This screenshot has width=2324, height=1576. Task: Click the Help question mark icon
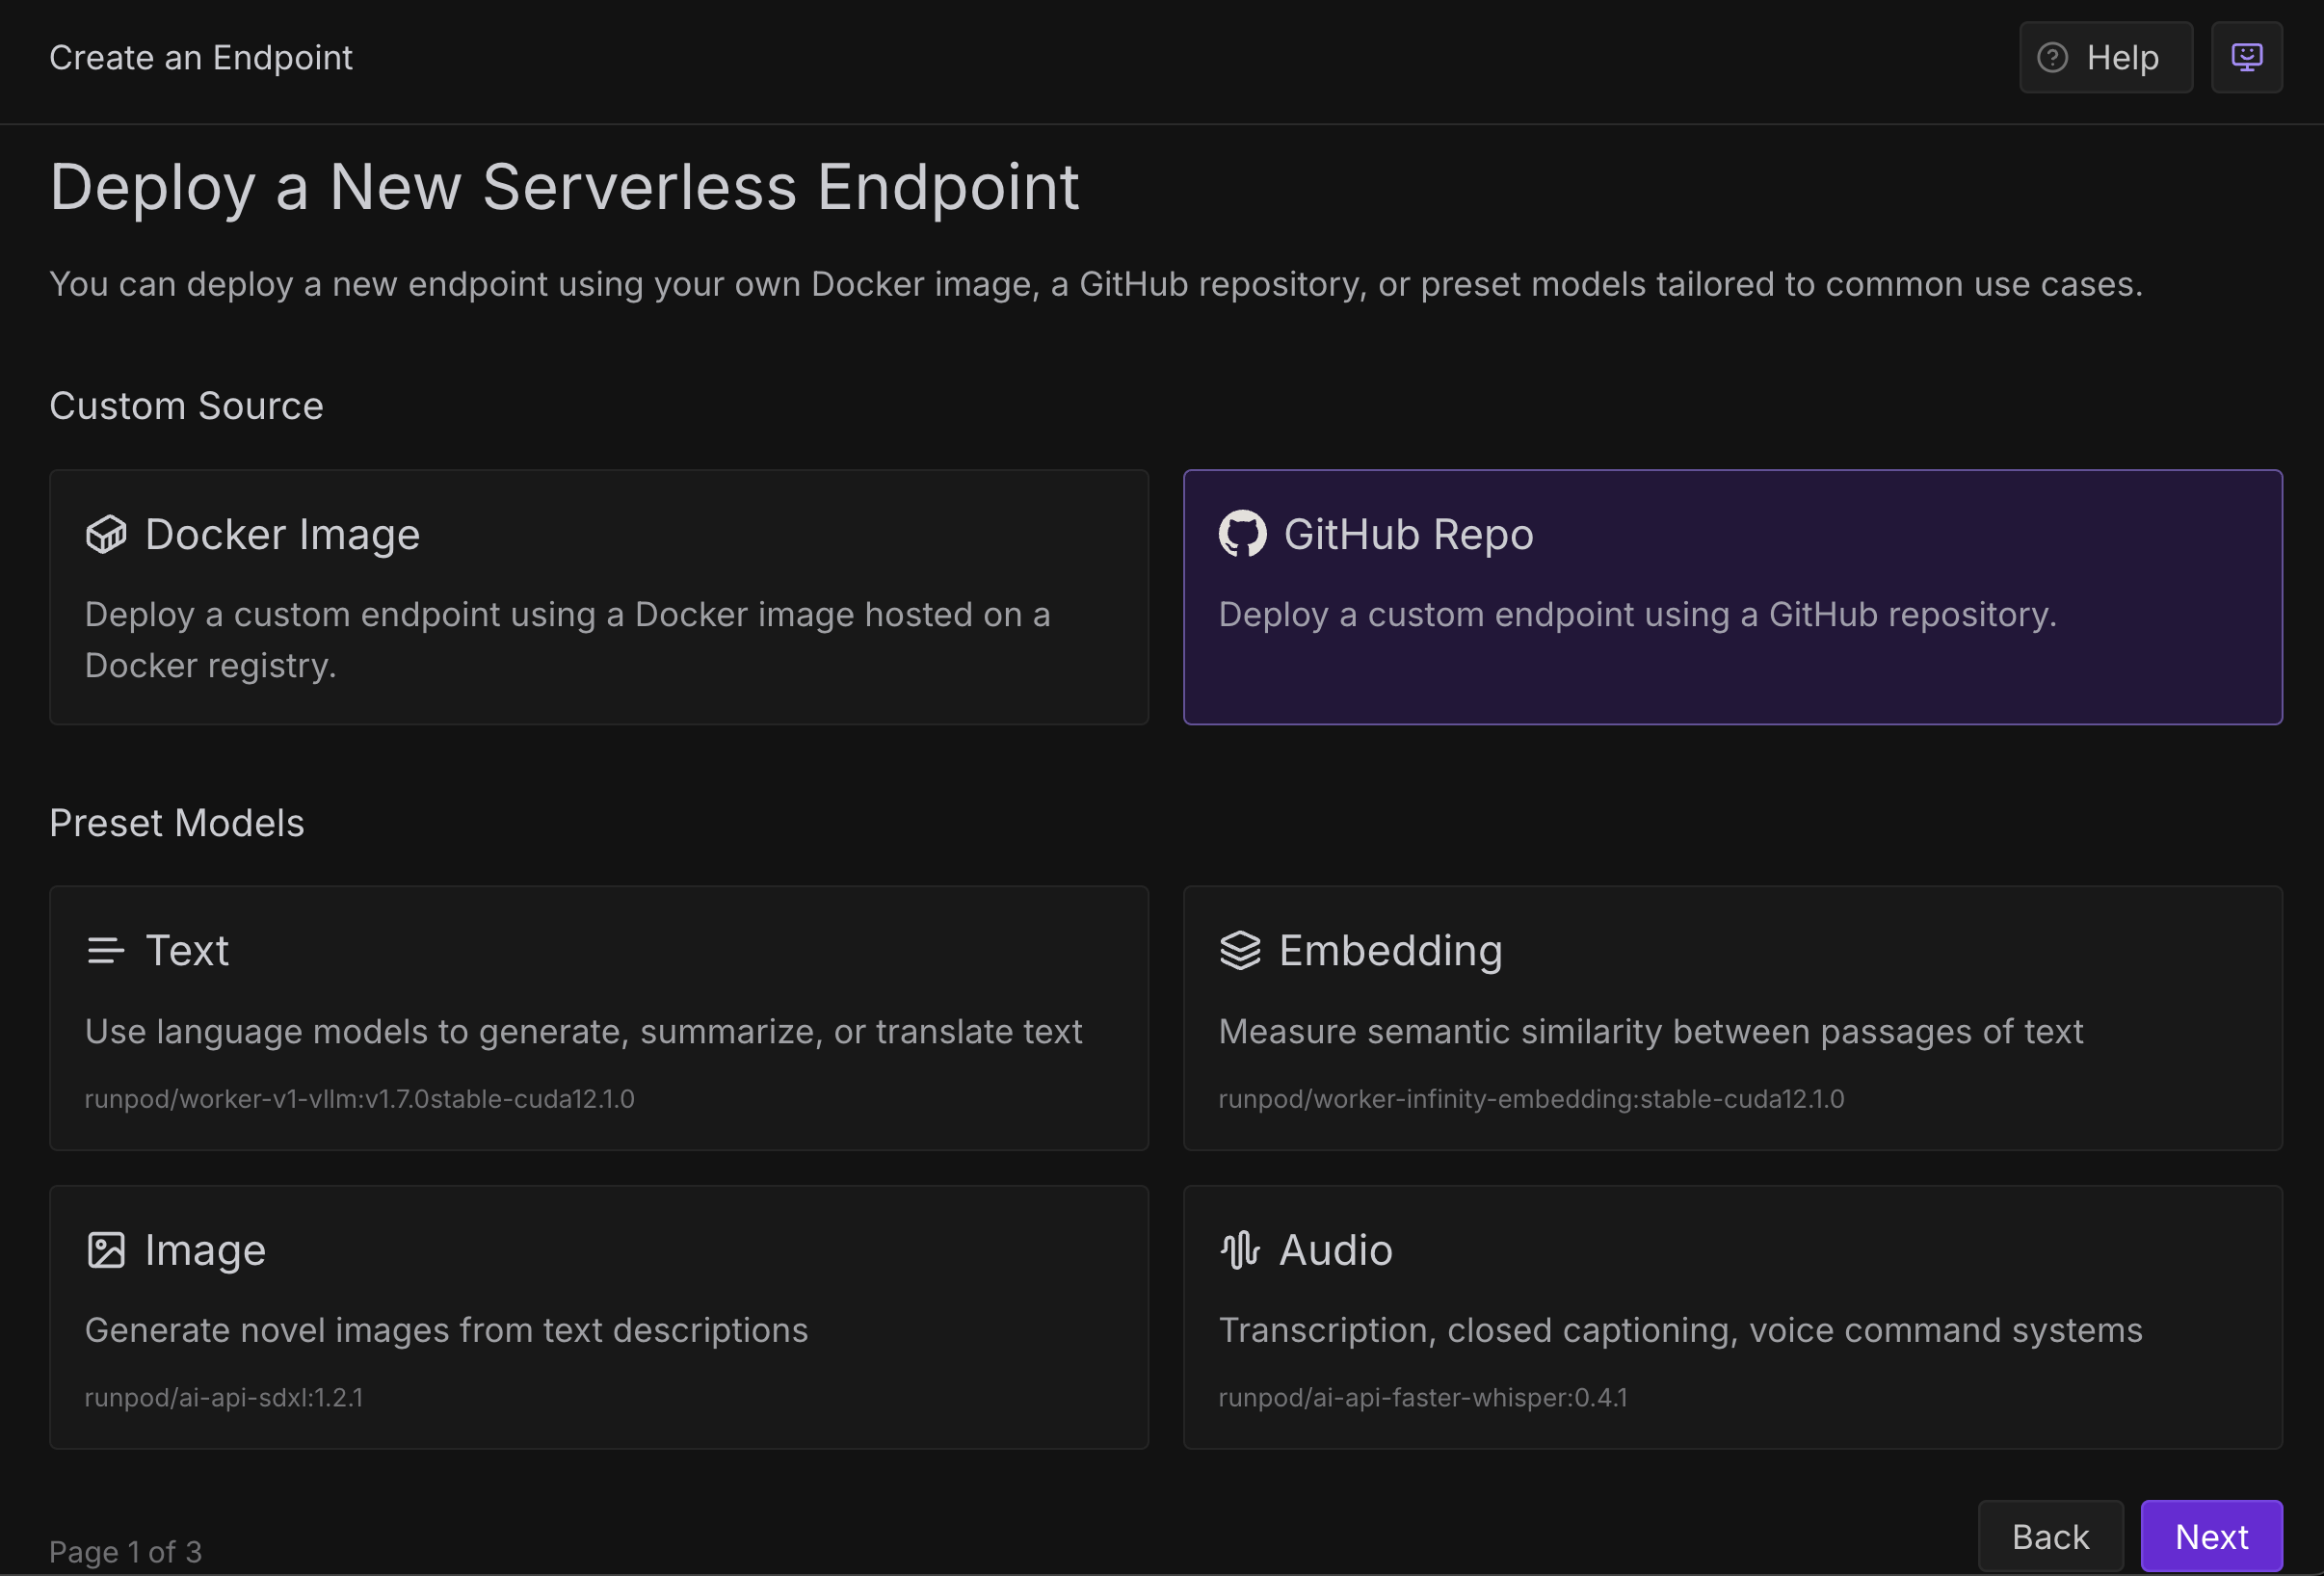[2052, 58]
